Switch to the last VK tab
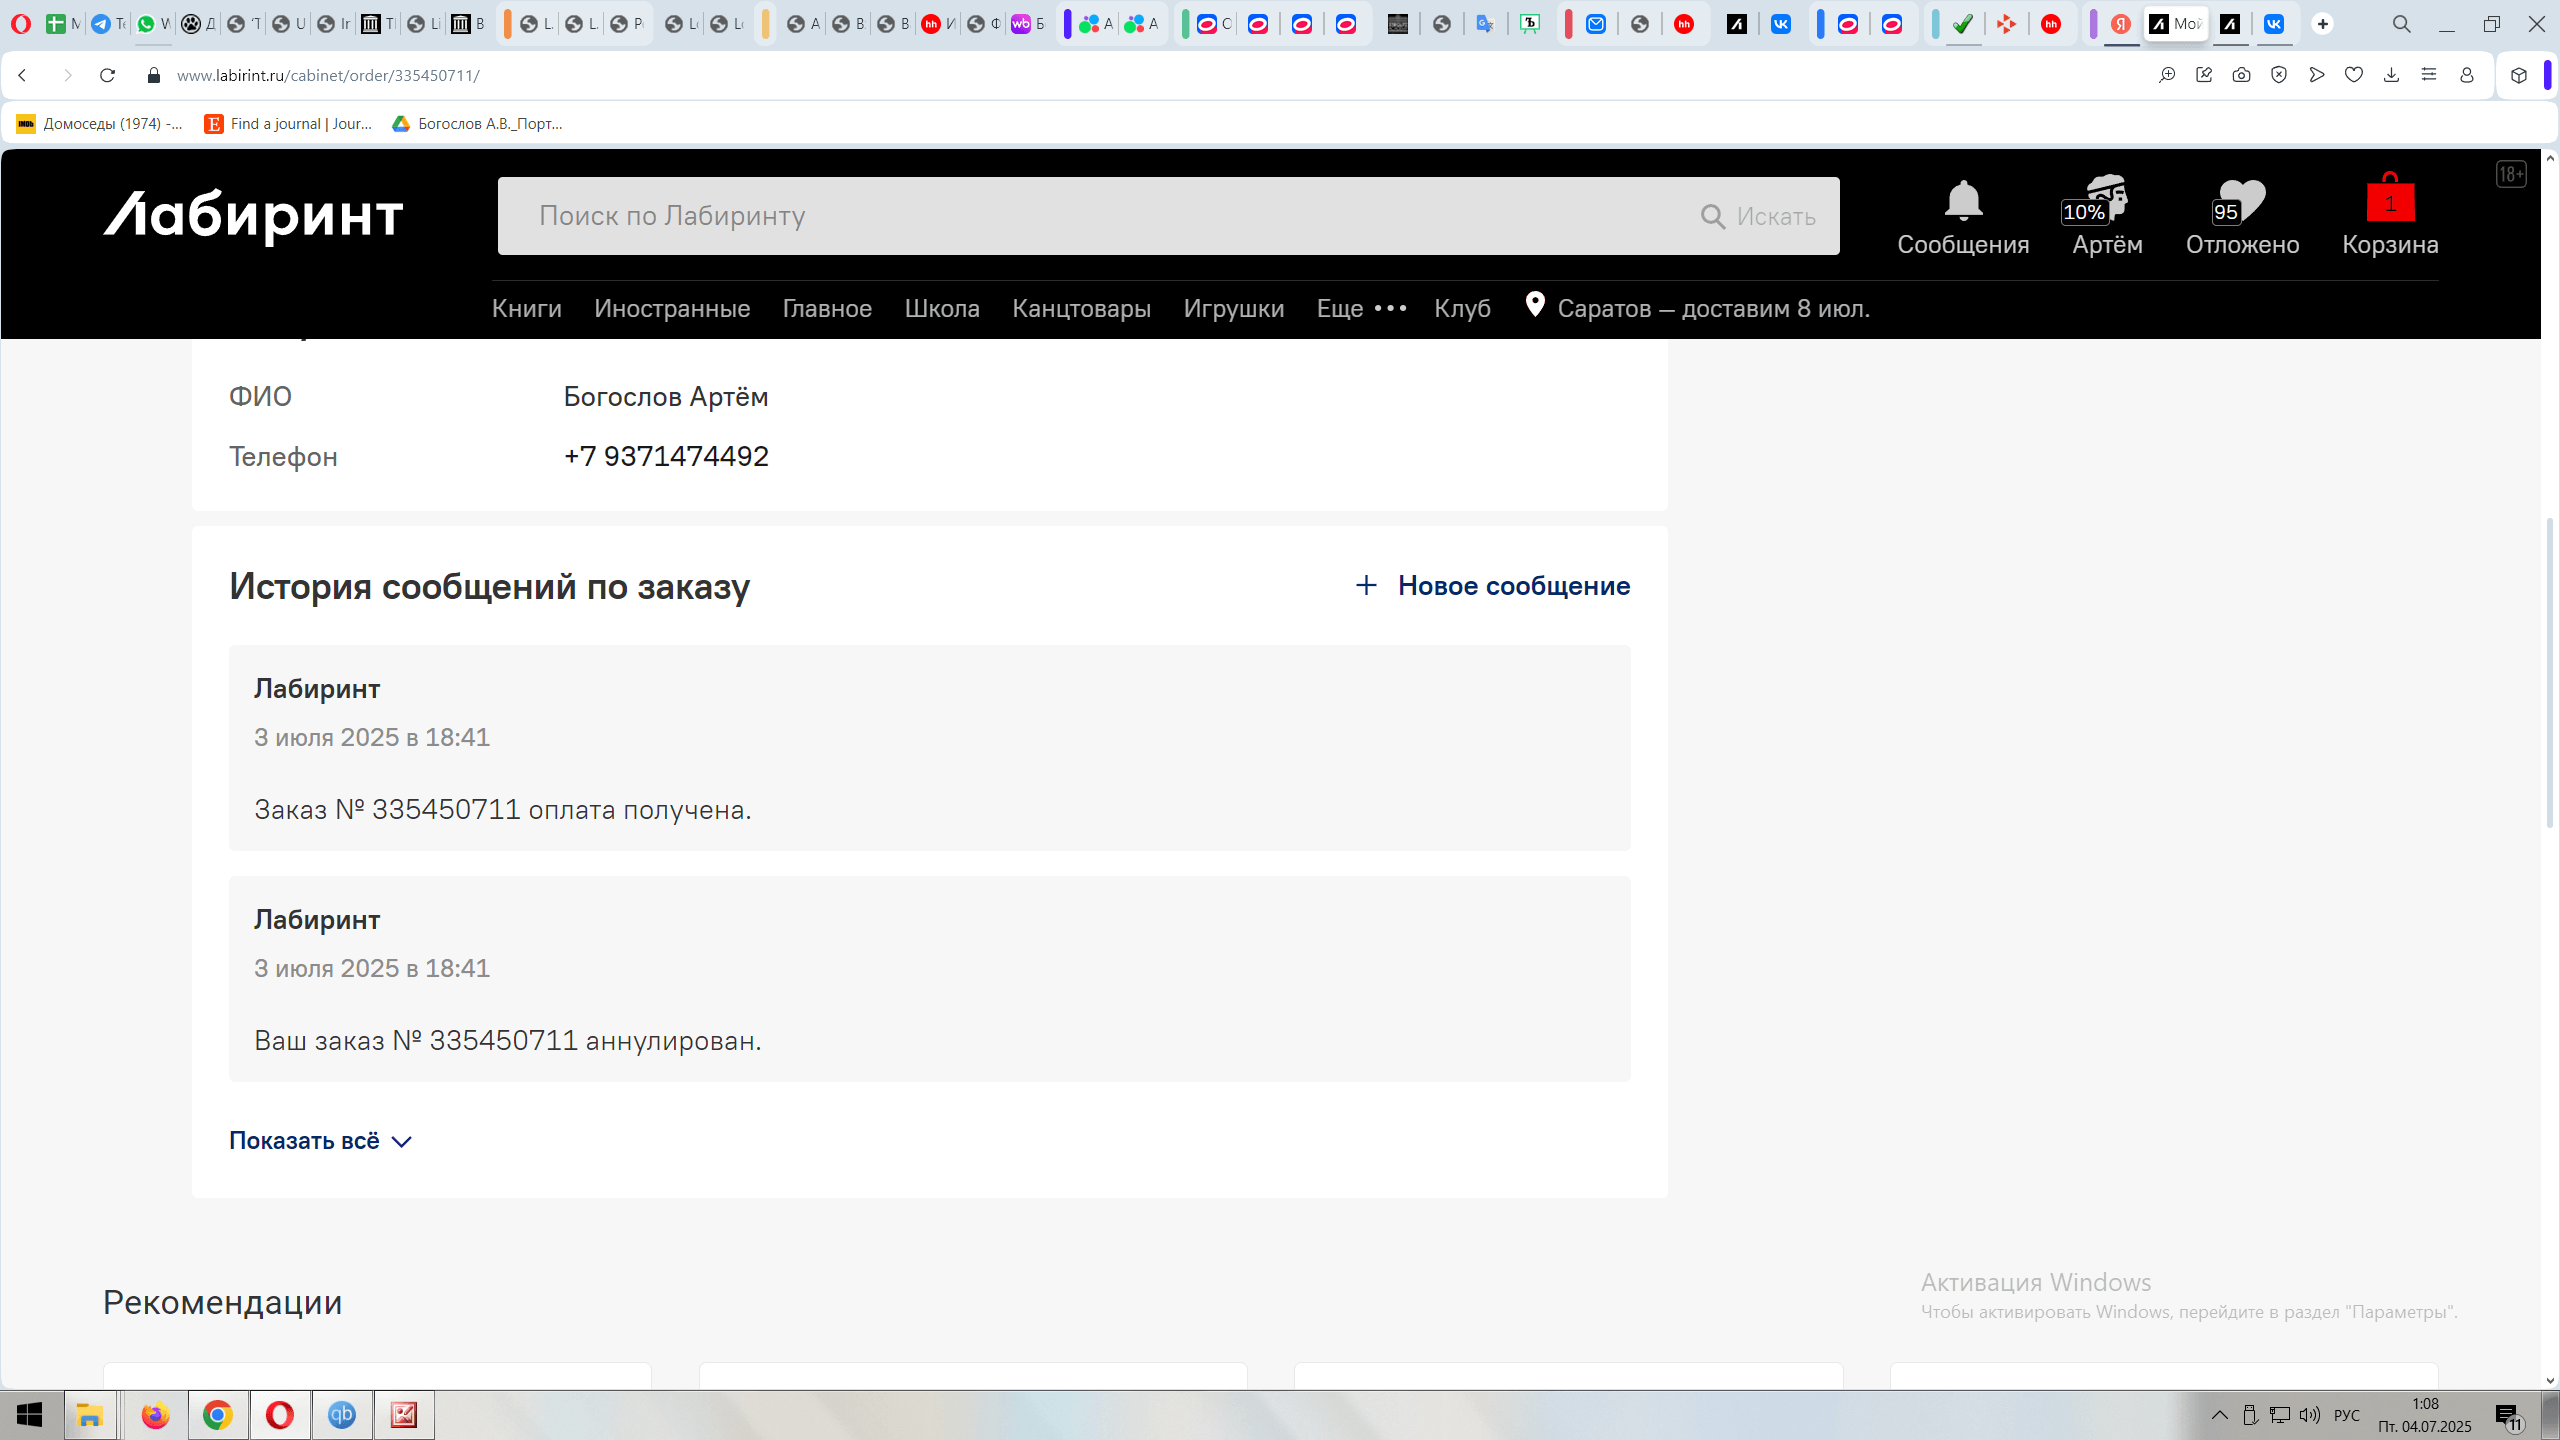2560x1440 pixels. [2274, 24]
